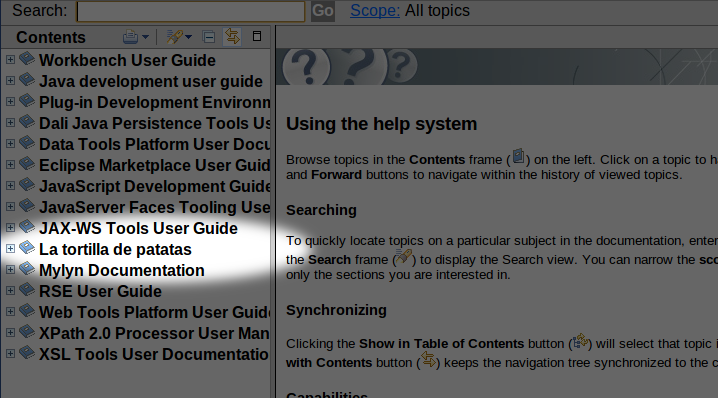Open the print icon dropdown arrow
718x398 pixels.
click(x=145, y=37)
